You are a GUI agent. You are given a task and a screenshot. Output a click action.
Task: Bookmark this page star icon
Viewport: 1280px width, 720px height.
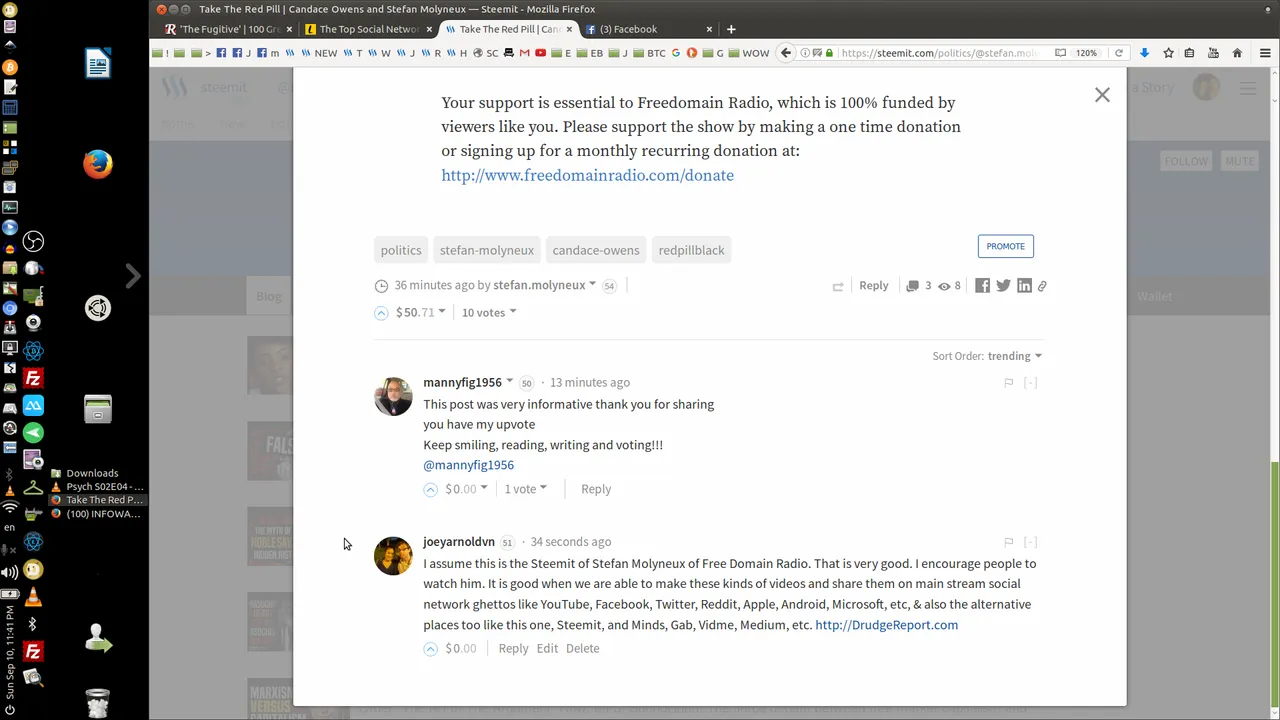tap(1167, 53)
